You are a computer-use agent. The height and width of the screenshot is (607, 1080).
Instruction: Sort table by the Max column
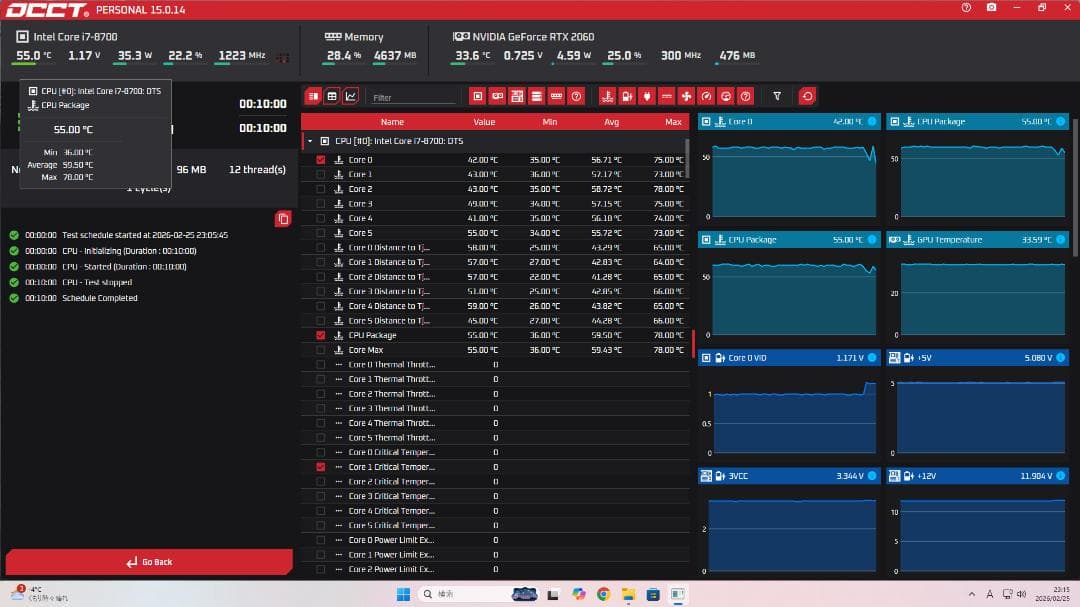673,122
